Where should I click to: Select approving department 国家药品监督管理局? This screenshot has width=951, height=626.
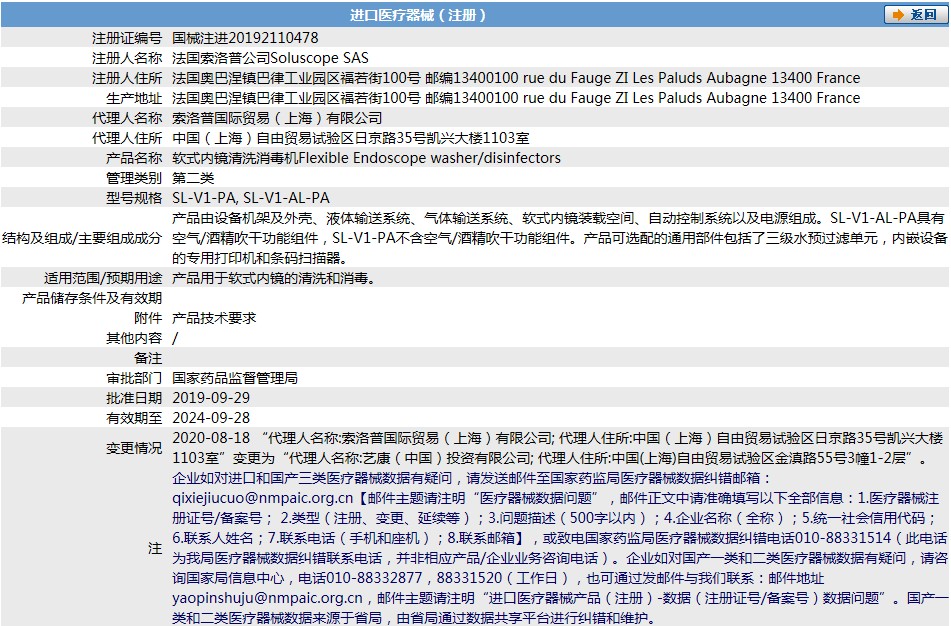(x=235, y=378)
